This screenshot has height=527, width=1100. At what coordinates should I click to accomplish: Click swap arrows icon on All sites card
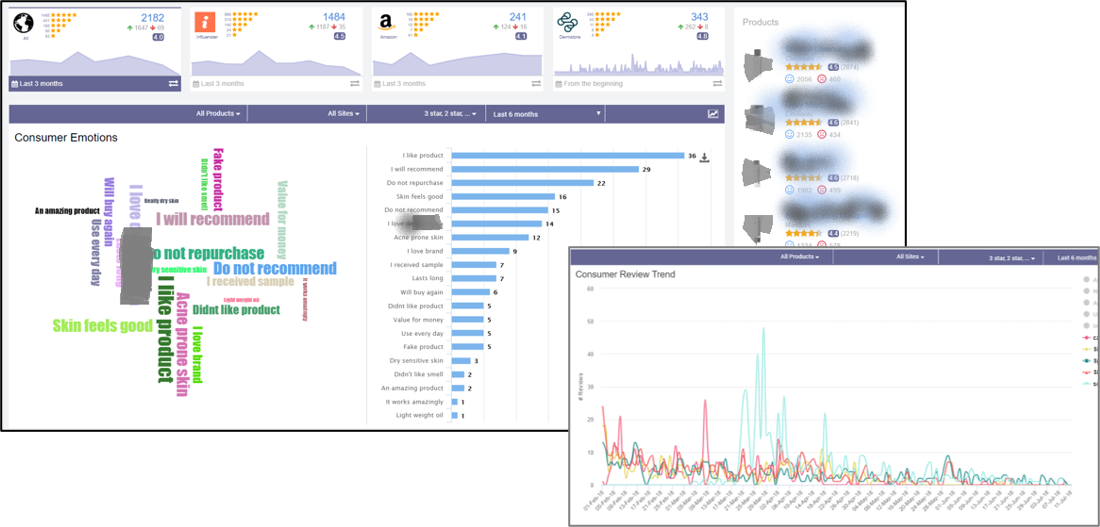pyautogui.click(x=172, y=83)
